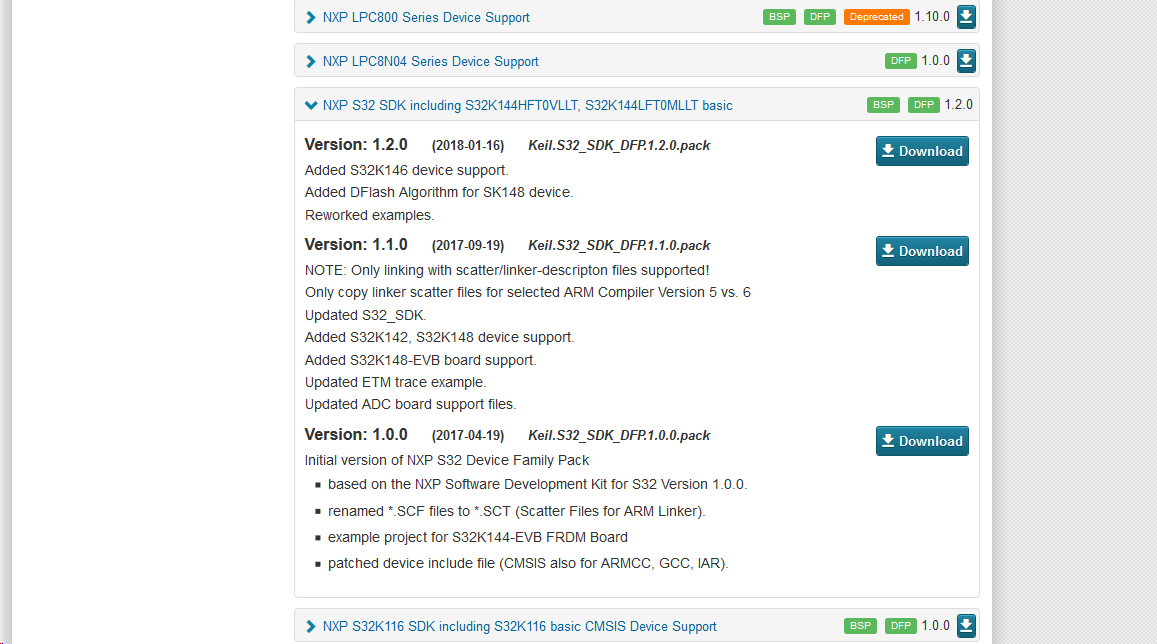Viewport: 1157px width, 644px height.
Task: Click 'Reworked examples.' line
Action: coord(370,215)
